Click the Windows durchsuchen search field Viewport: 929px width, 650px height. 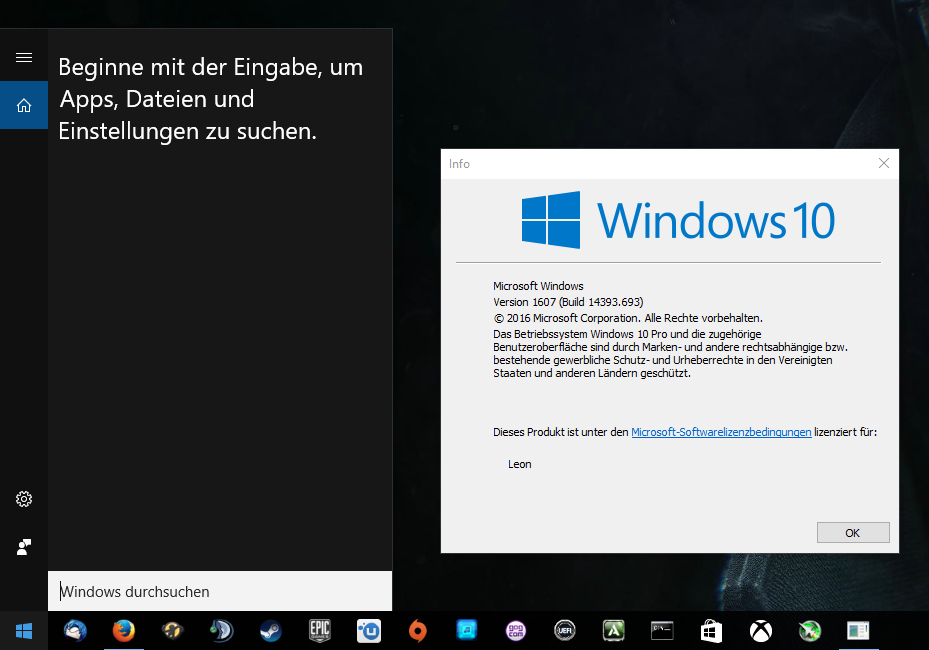(x=220, y=591)
